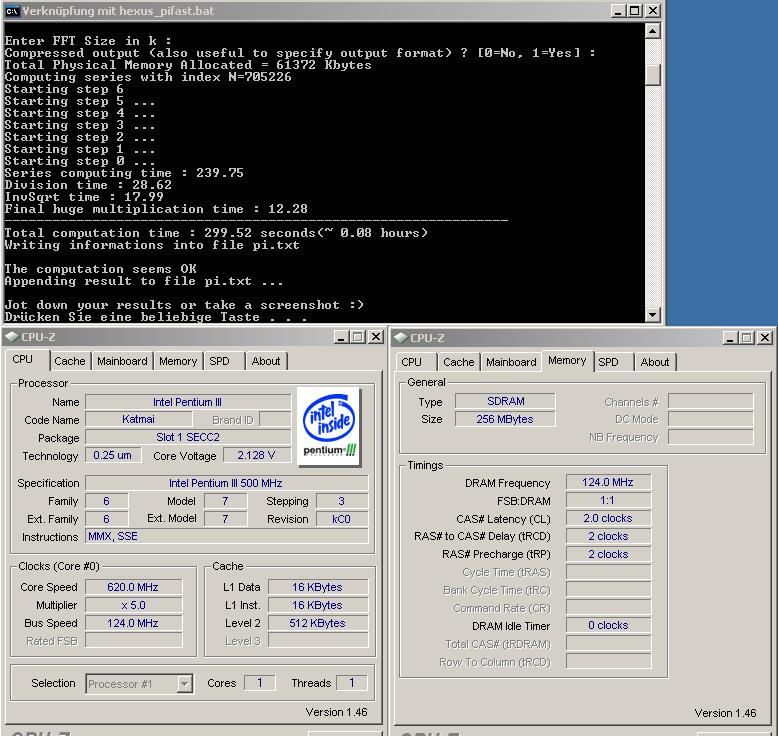Click the Core Speed value 620.0 MHz
The width and height of the screenshot is (778, 736).
[133, 587]
